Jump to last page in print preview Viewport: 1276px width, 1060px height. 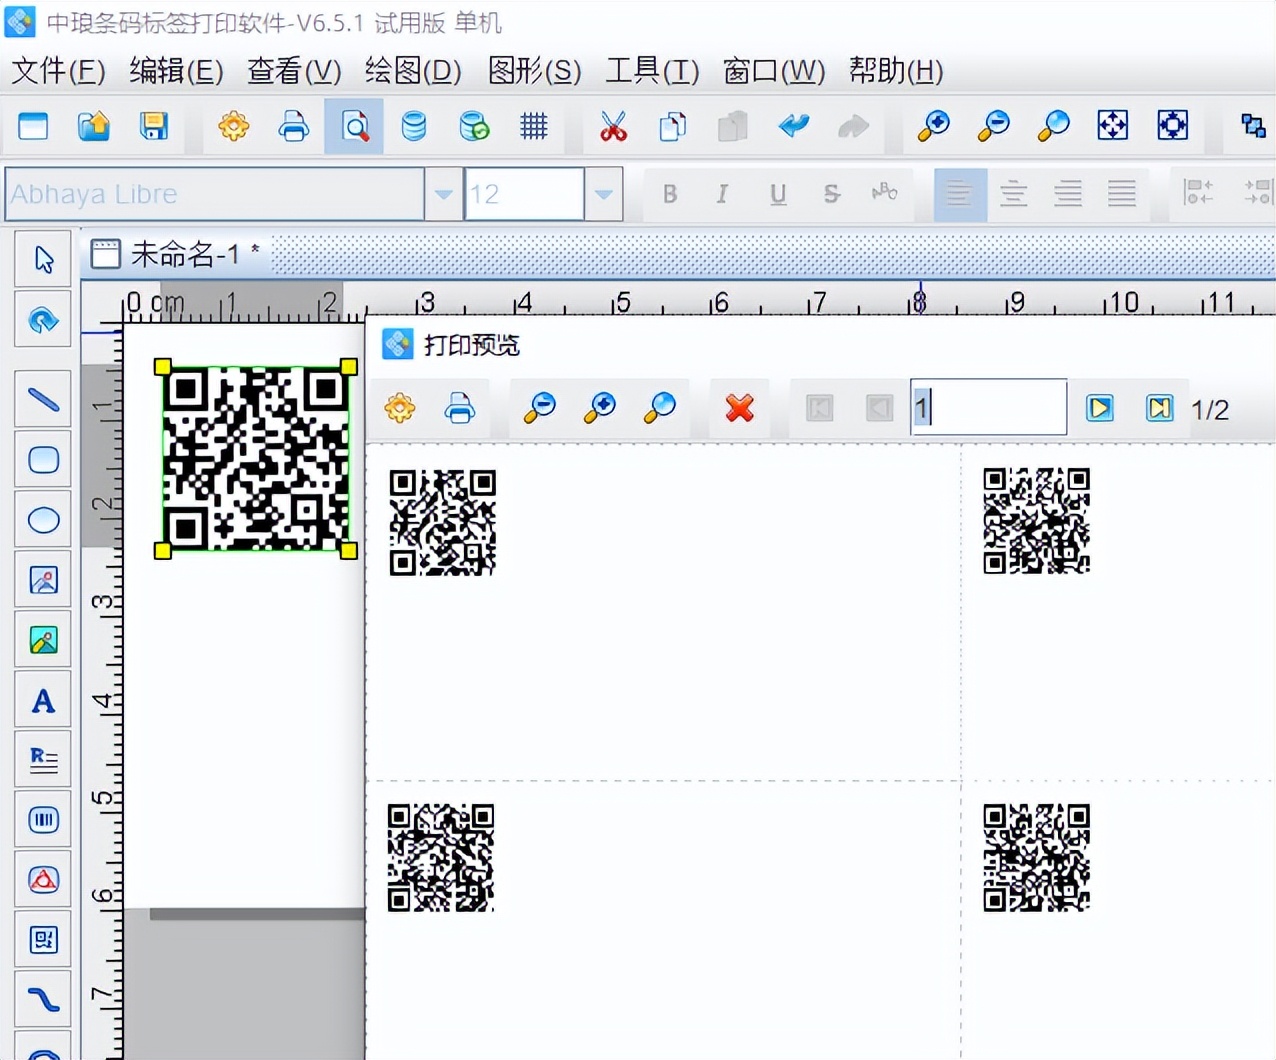pyautogui.click(x=1159, y=408)
